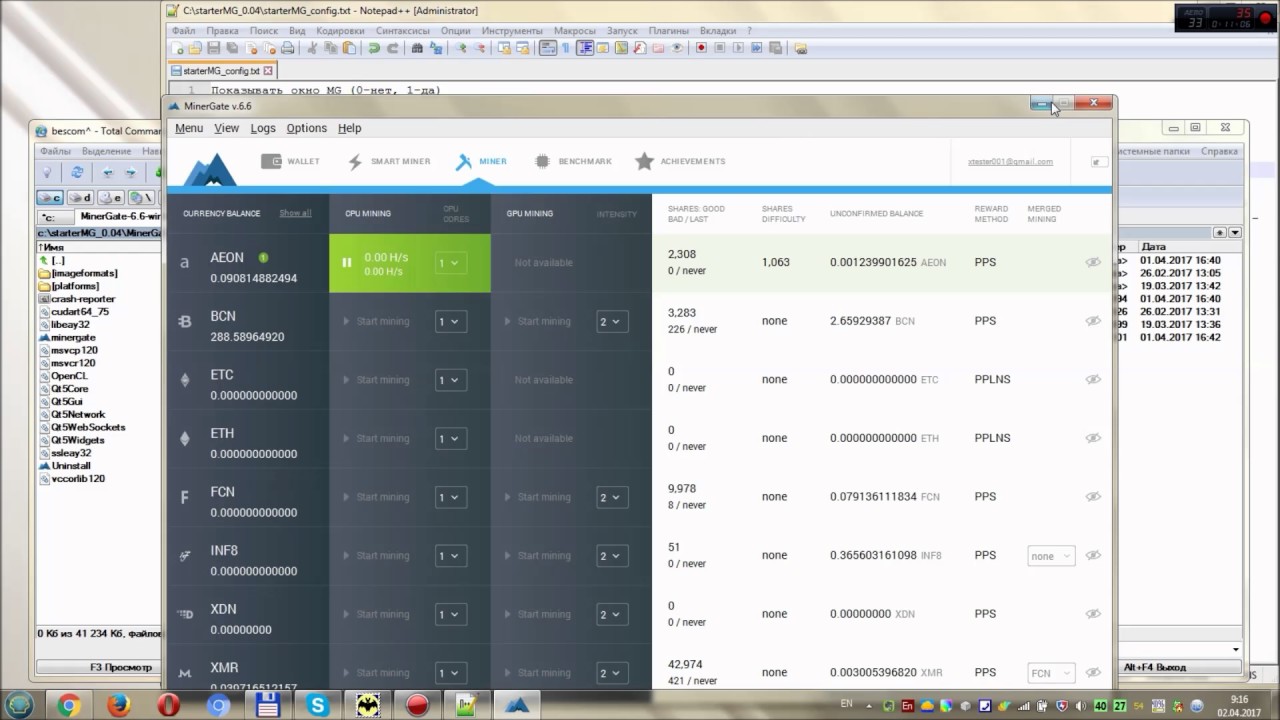Open FCN GPU intensity dropdown
The image size is (1280, 720).
click(x=612, y=497)
